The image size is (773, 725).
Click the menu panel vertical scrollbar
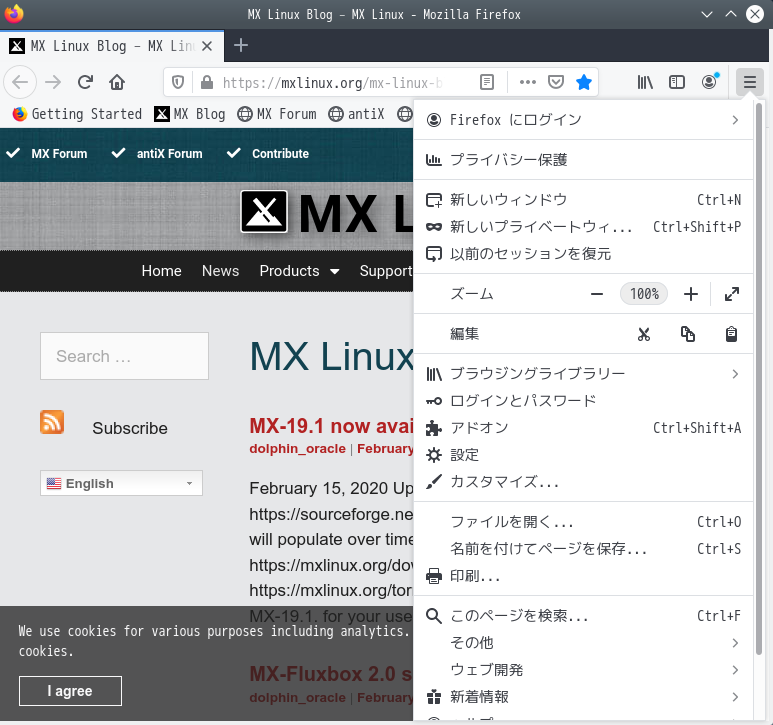tap(759, 380)
